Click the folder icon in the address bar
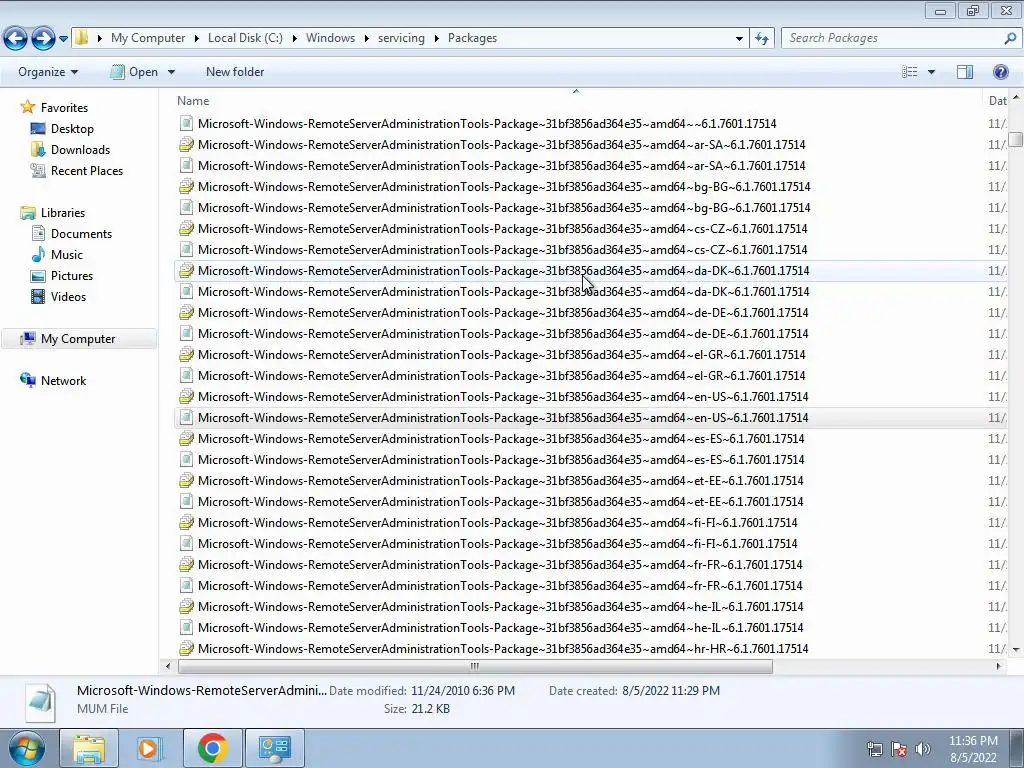Screen dimensions: 1024x768 [82, 37]
